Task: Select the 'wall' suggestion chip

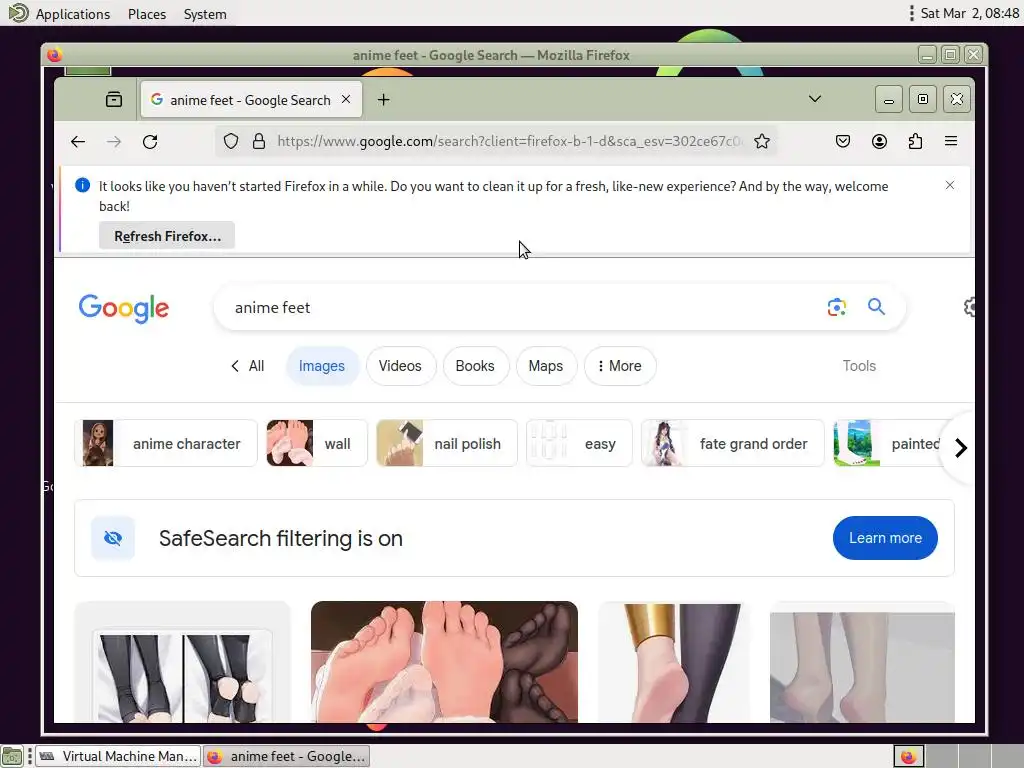Action: 317,443
